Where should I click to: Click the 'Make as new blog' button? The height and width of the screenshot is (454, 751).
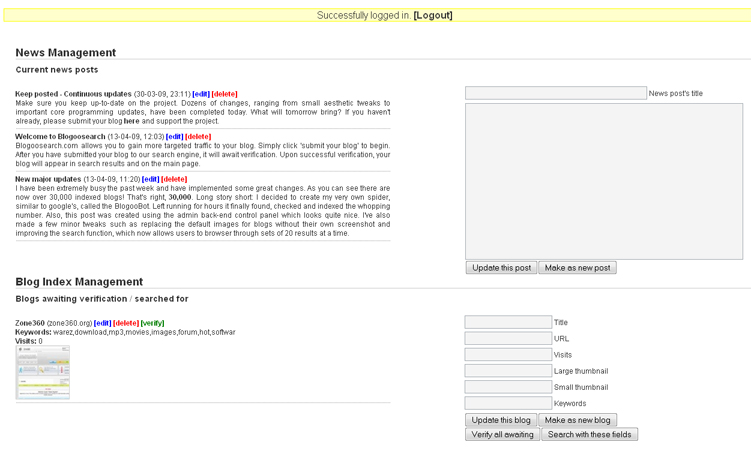pyautogui.click(x=577, y=420)
